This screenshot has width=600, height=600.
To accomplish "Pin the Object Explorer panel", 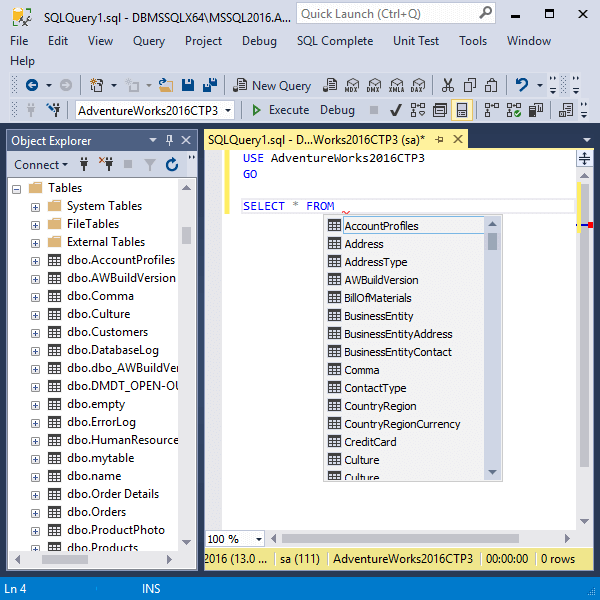I will 170,140.
